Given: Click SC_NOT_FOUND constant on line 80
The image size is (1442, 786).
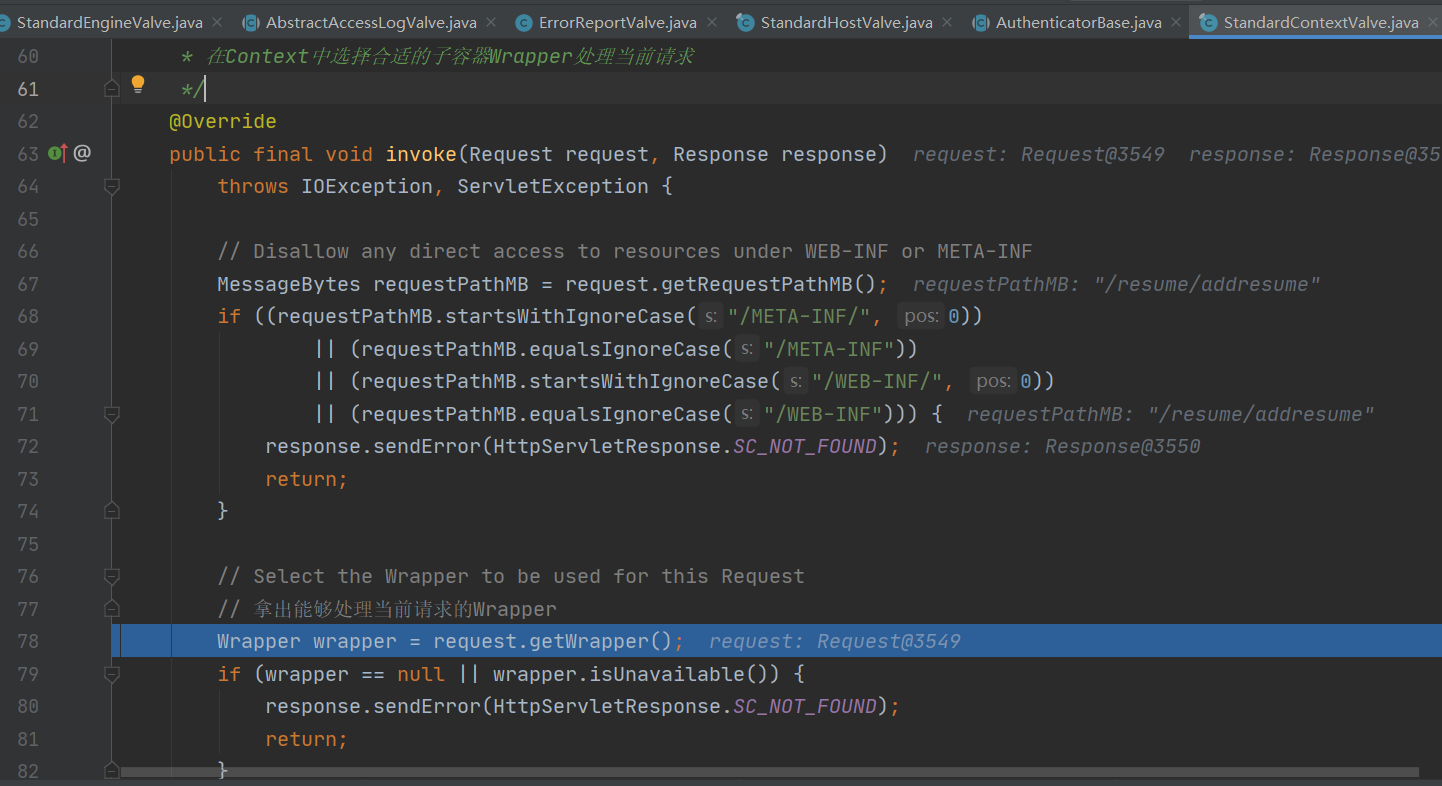Looking at the screenshot, I should click(805, 706).
